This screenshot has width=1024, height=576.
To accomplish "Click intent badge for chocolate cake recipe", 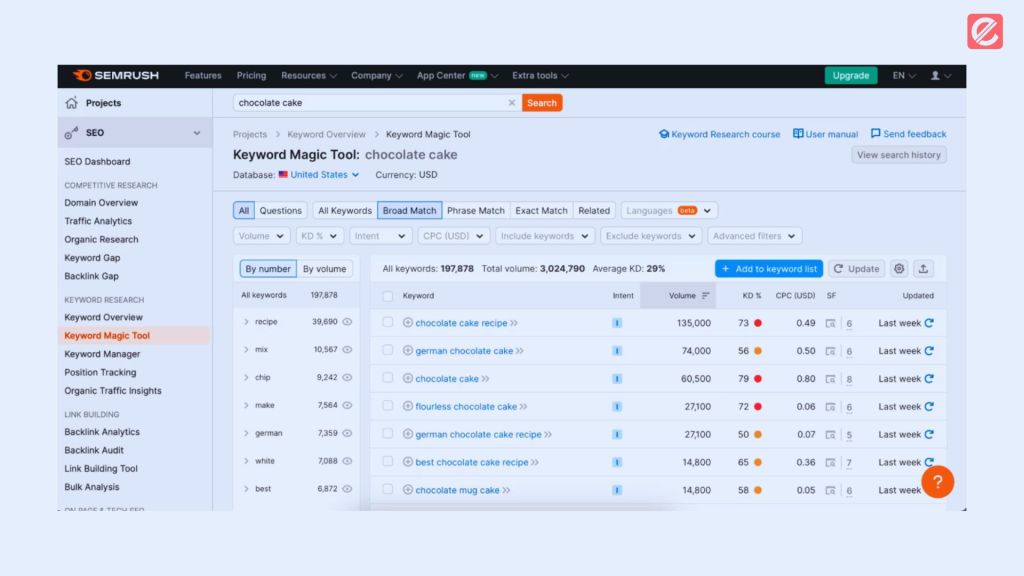I will 616,323.
